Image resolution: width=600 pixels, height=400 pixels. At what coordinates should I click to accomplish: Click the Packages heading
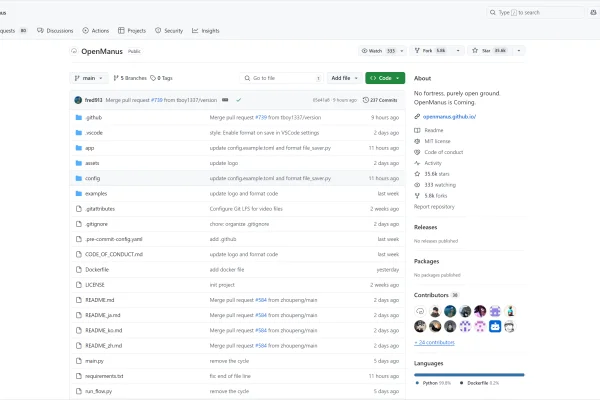[426, 261]
